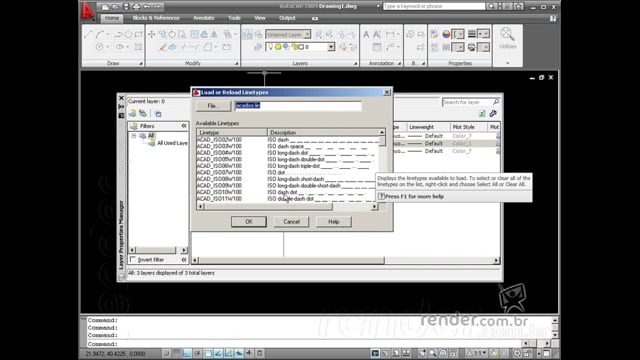
Task: Open the layer name dropdown showing 0
Action: tap(300, 47)
